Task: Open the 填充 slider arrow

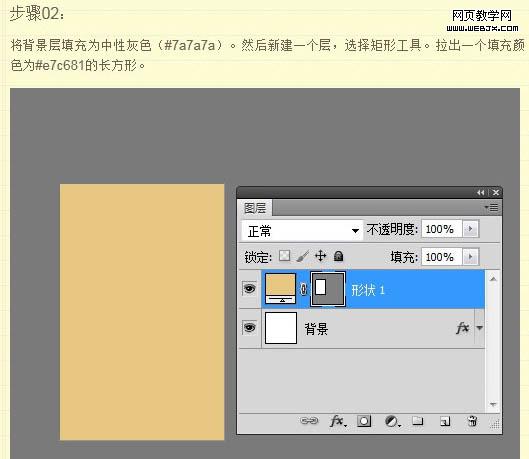Action: click(470, 257)
